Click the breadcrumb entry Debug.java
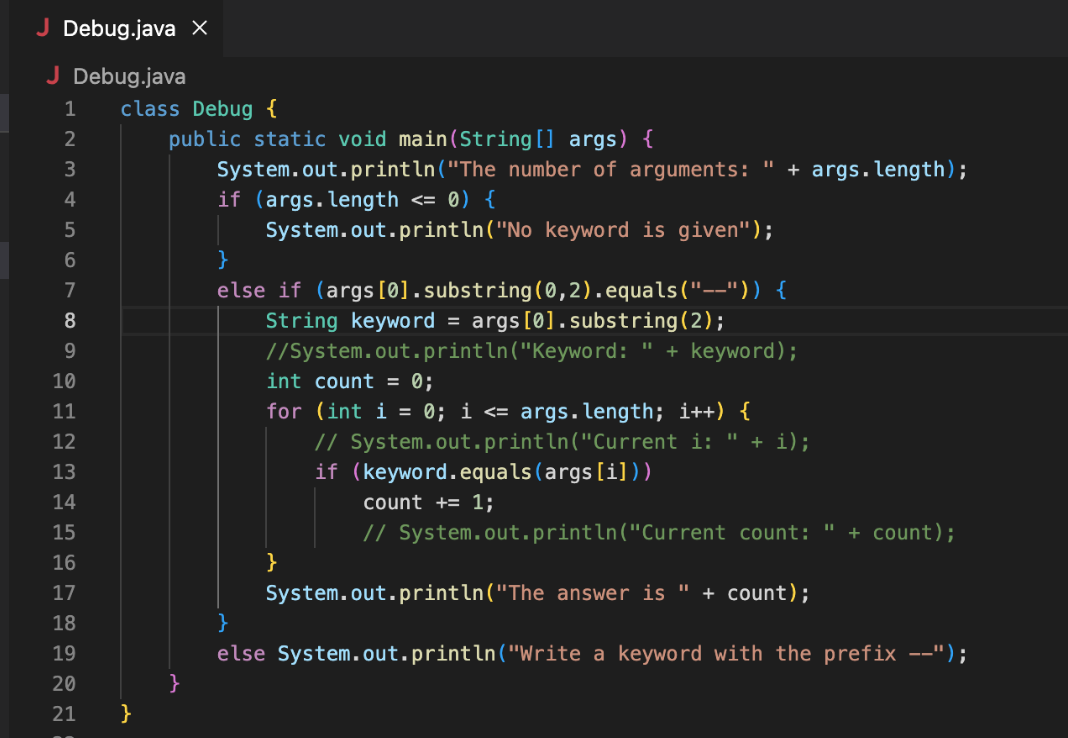 pos(128,76)
